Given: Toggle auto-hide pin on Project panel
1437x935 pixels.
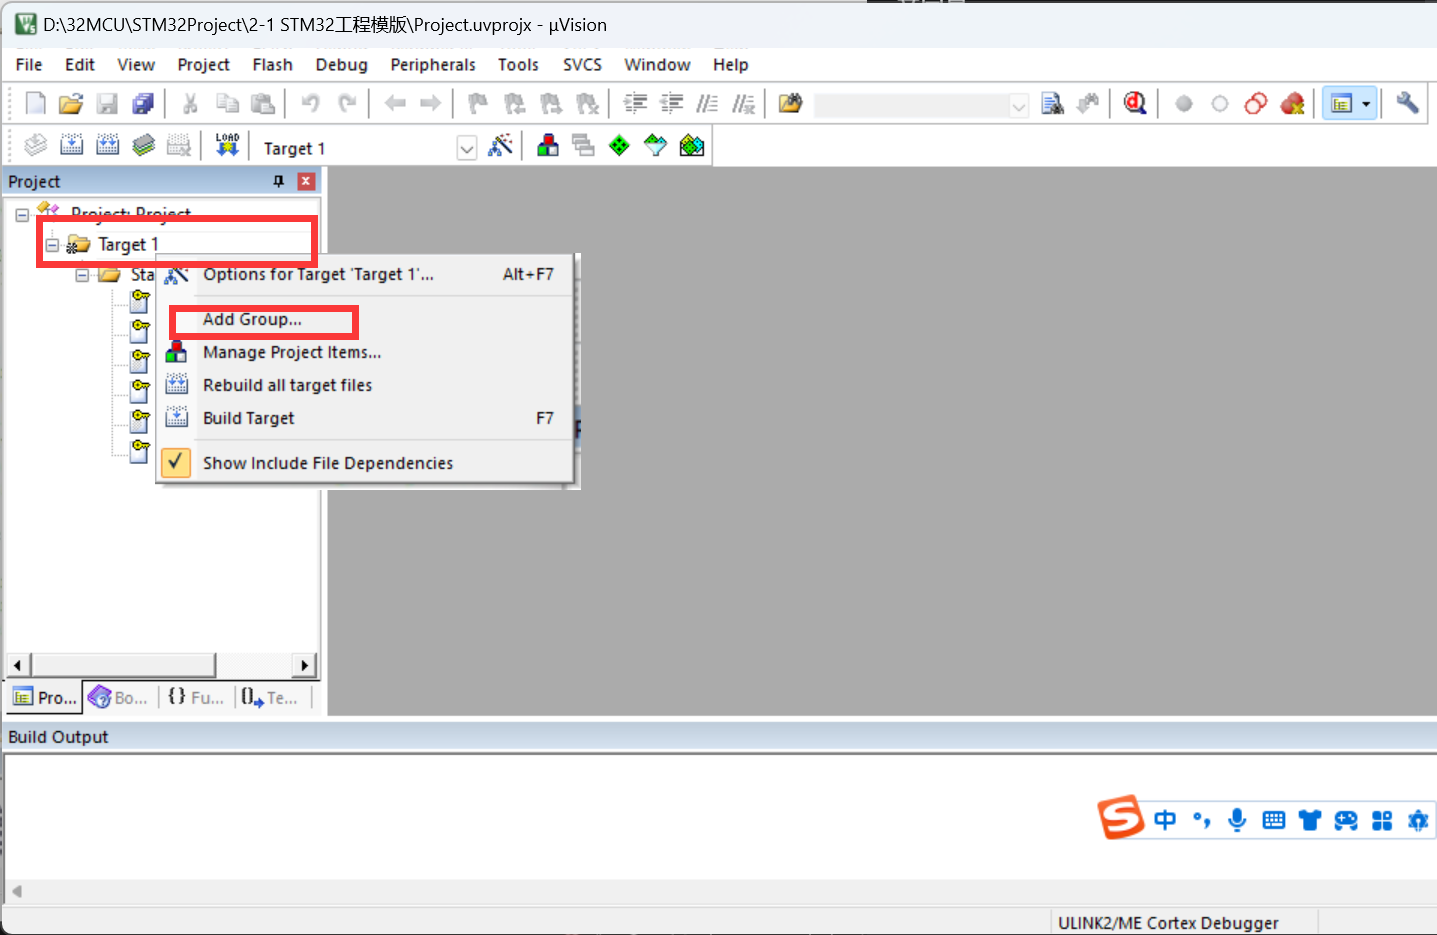Looking at the screenshot, I should [279, 181].
